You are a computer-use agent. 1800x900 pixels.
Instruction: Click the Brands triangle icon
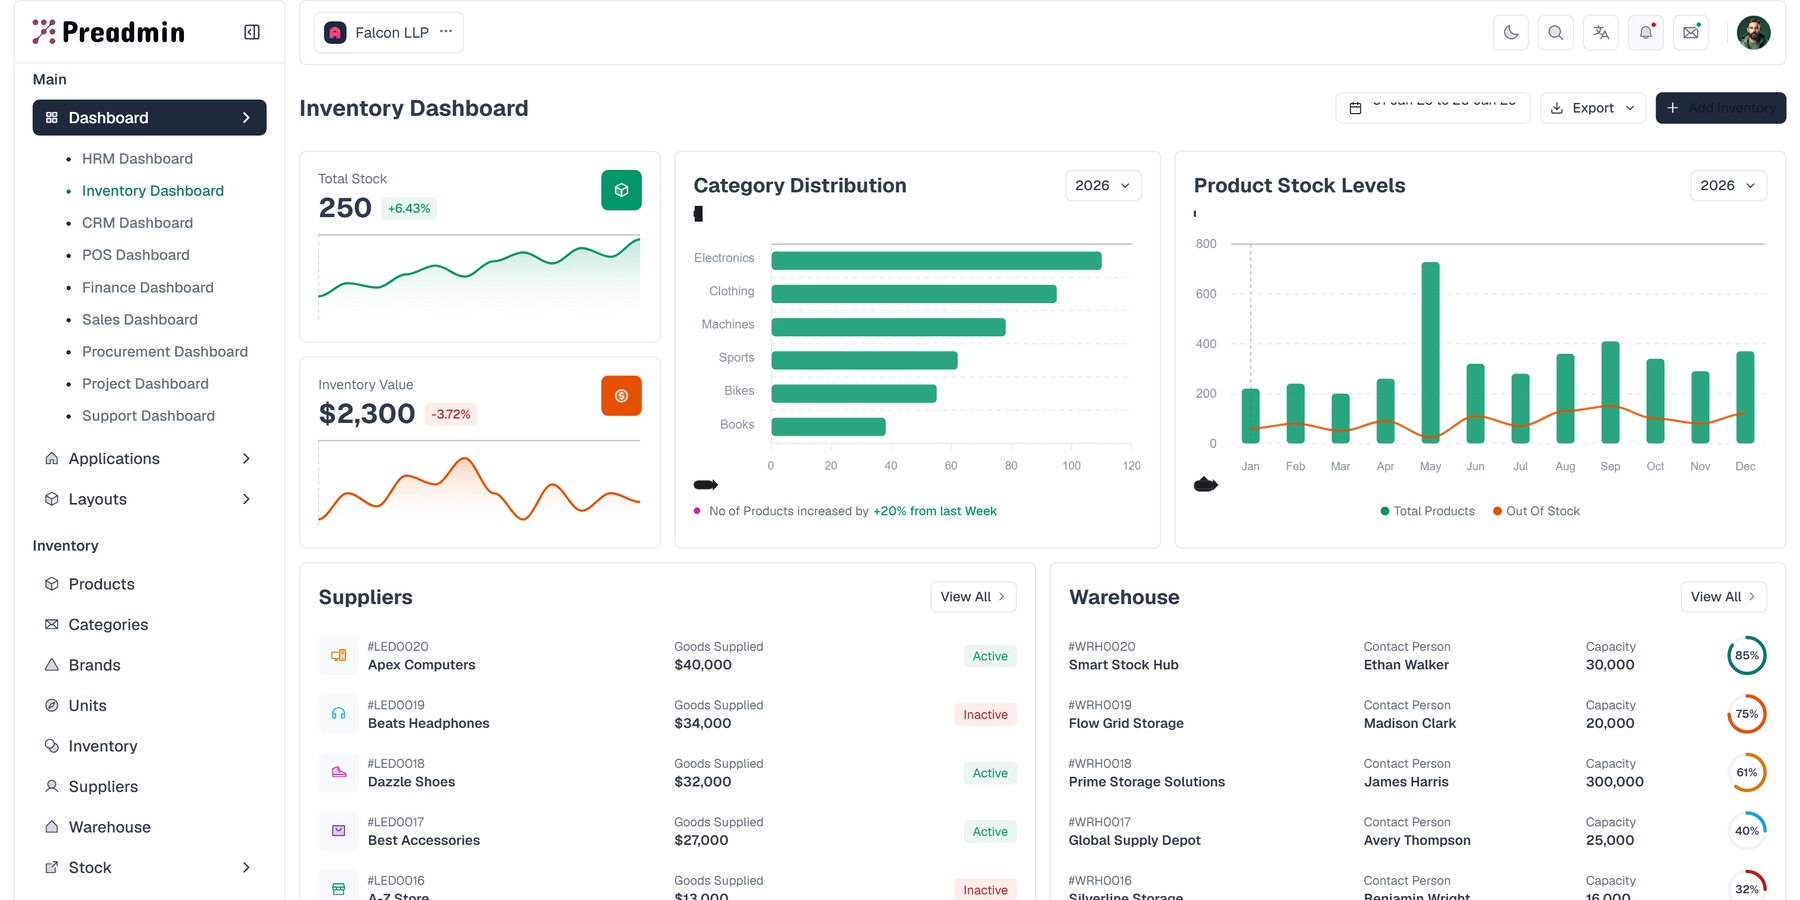[x=52, y=665]
